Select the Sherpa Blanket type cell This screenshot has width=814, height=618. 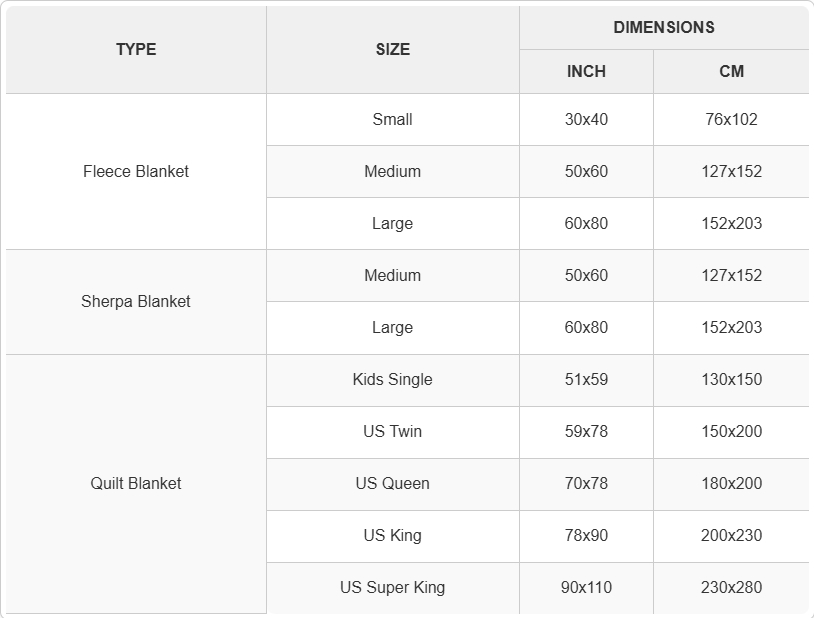(x=136, y=302)
